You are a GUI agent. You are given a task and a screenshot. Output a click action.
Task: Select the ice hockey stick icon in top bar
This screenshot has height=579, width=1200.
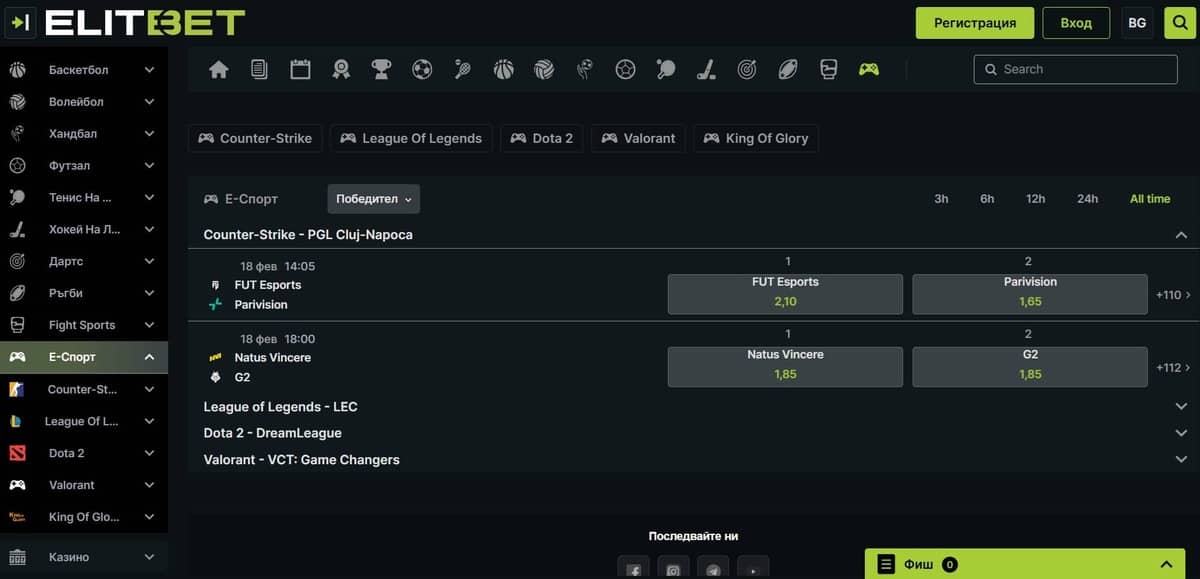(706, 69)
